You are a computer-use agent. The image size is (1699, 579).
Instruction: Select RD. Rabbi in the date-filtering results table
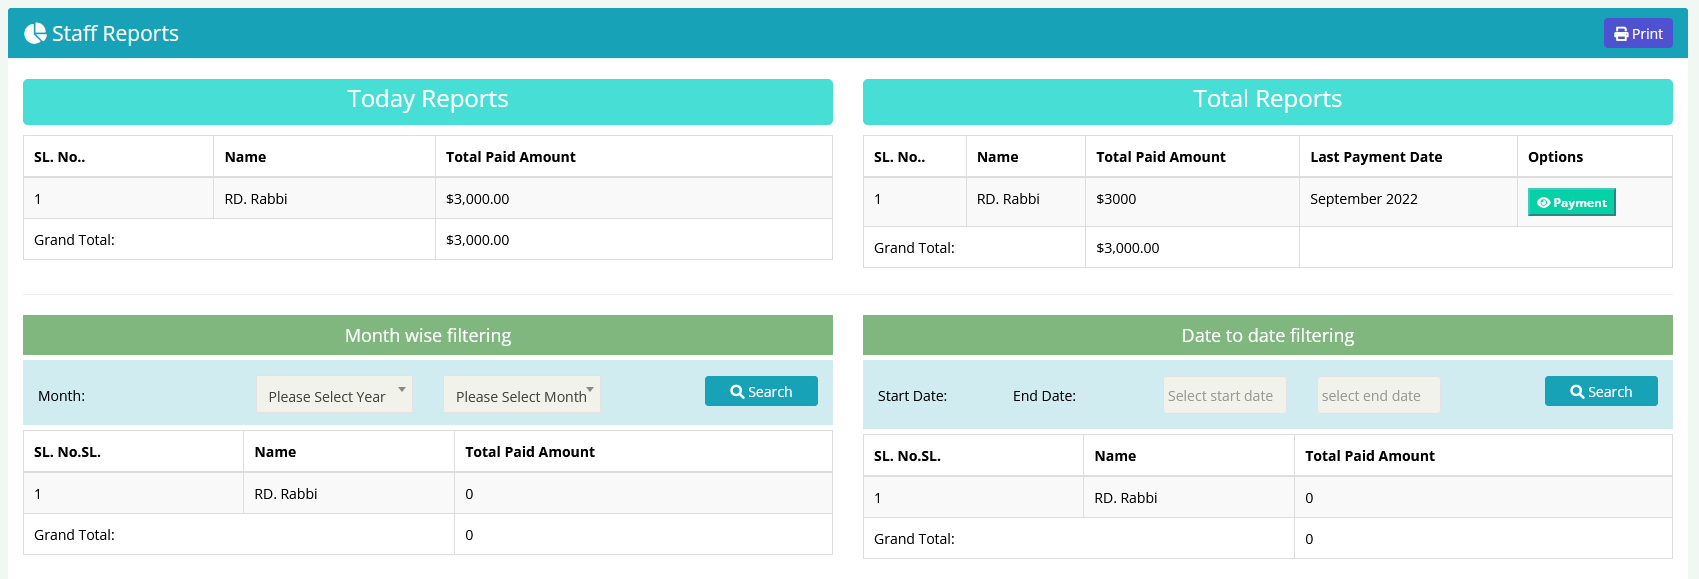pyautogui.click(x=1125, y=498)
